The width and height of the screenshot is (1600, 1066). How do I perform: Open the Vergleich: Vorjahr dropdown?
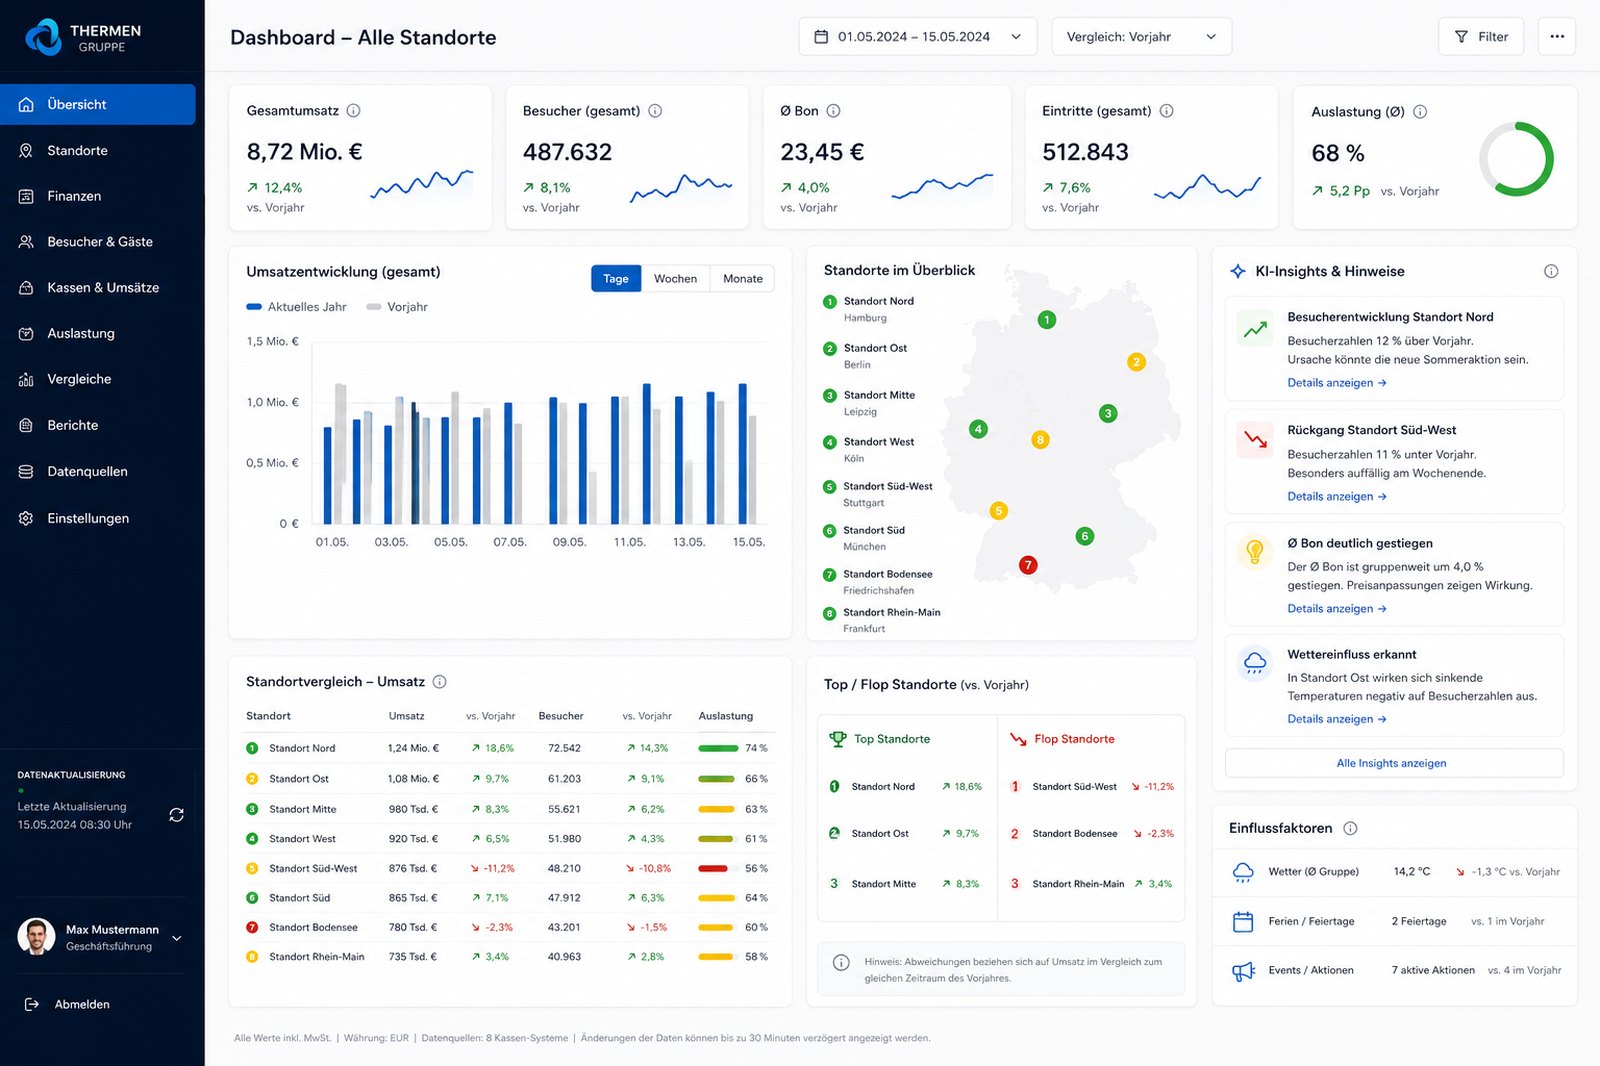tap(1141, 37)
